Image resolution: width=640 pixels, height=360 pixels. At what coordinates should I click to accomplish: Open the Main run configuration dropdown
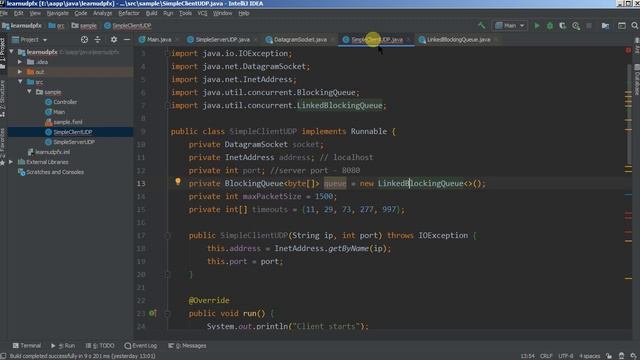[510, 25]
